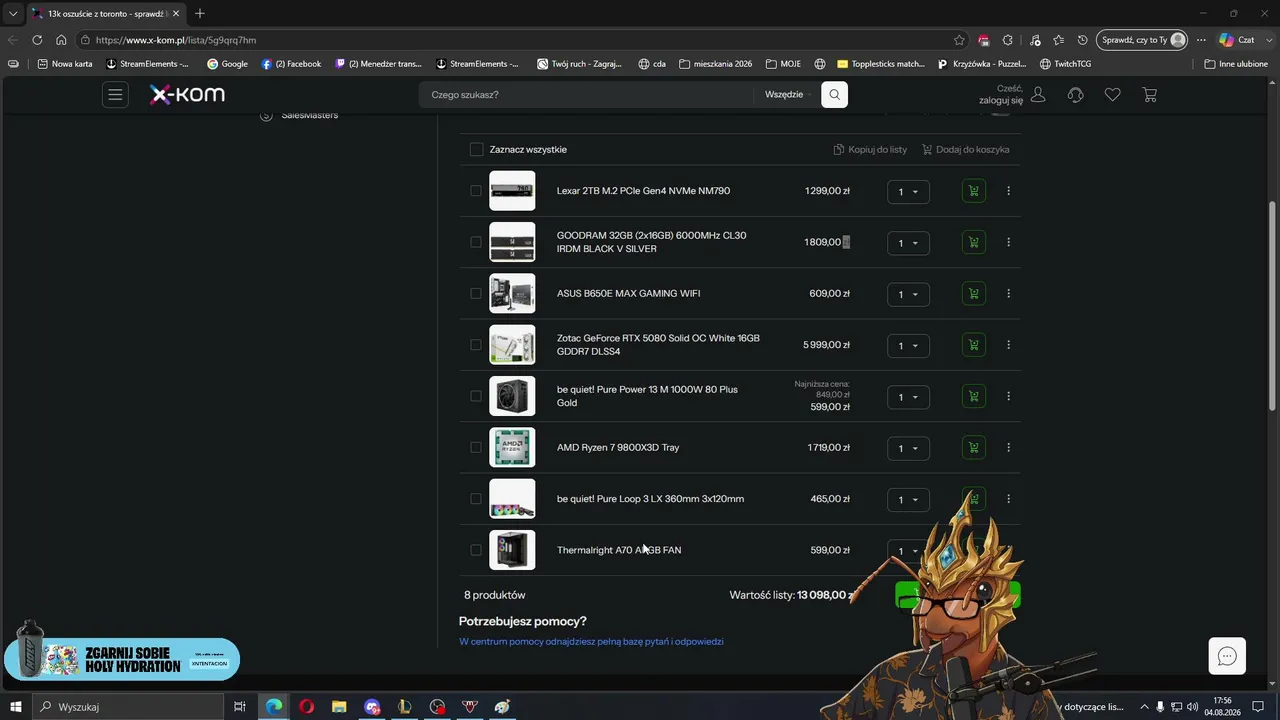Add Zotac RTX 5080 to cart

(973, 345)
